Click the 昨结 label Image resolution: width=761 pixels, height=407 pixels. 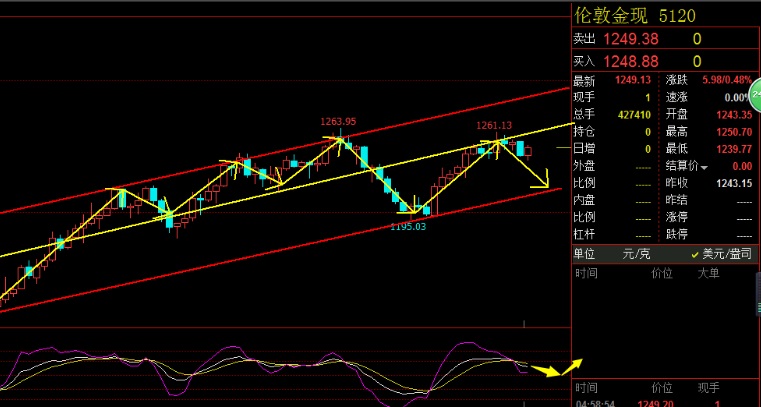pos(677,200)
